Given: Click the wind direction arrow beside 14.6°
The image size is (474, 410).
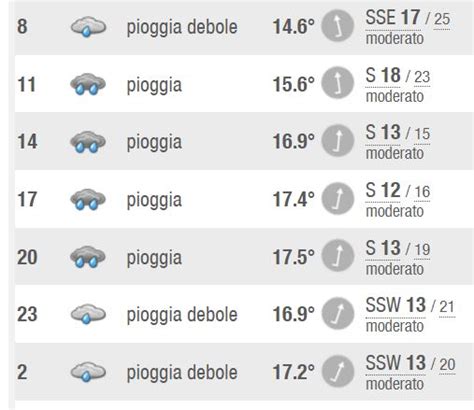Looking at the screenshot, I should click(337, 26).
